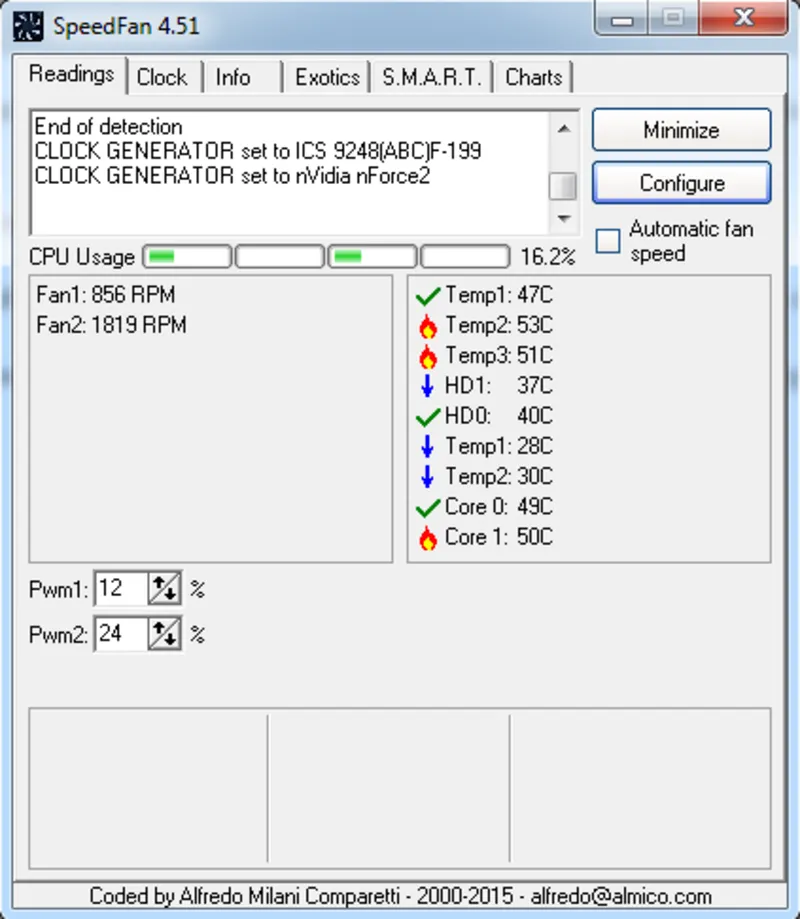800x919 pixels.
Task: Select the 'Fan2: 1819 RPM' reading
Action: click(x=111, y=325)
